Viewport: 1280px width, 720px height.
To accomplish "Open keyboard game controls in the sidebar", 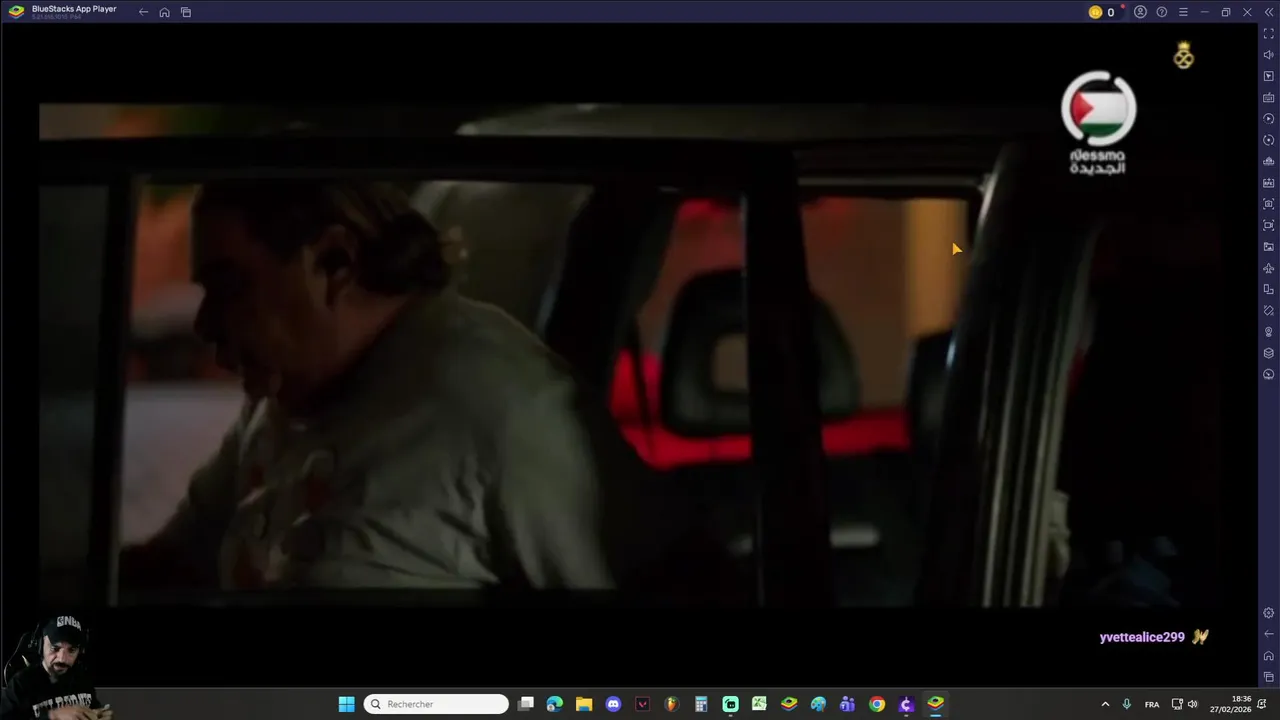I will point(1269,98).
